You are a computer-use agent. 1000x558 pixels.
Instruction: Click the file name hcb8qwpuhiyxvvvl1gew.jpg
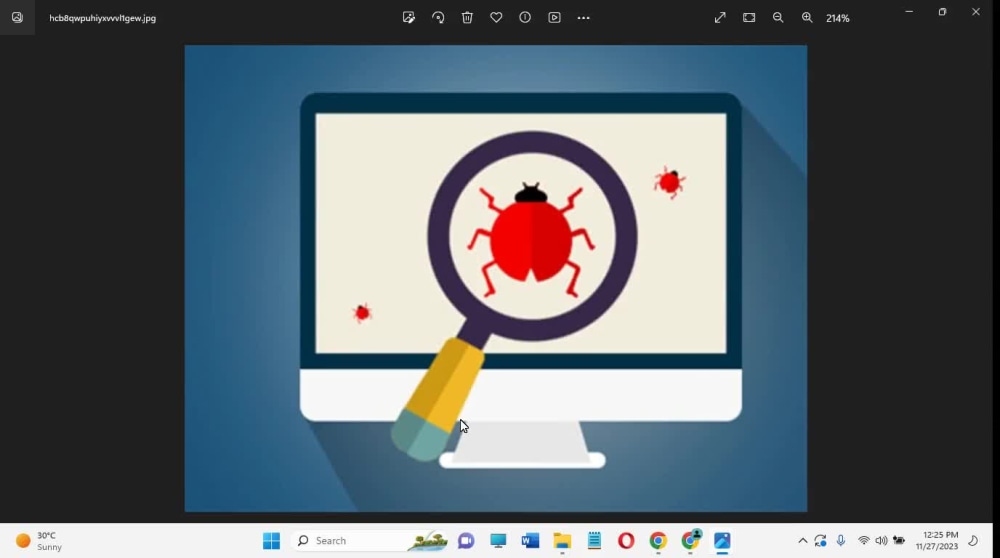point(103,18)
